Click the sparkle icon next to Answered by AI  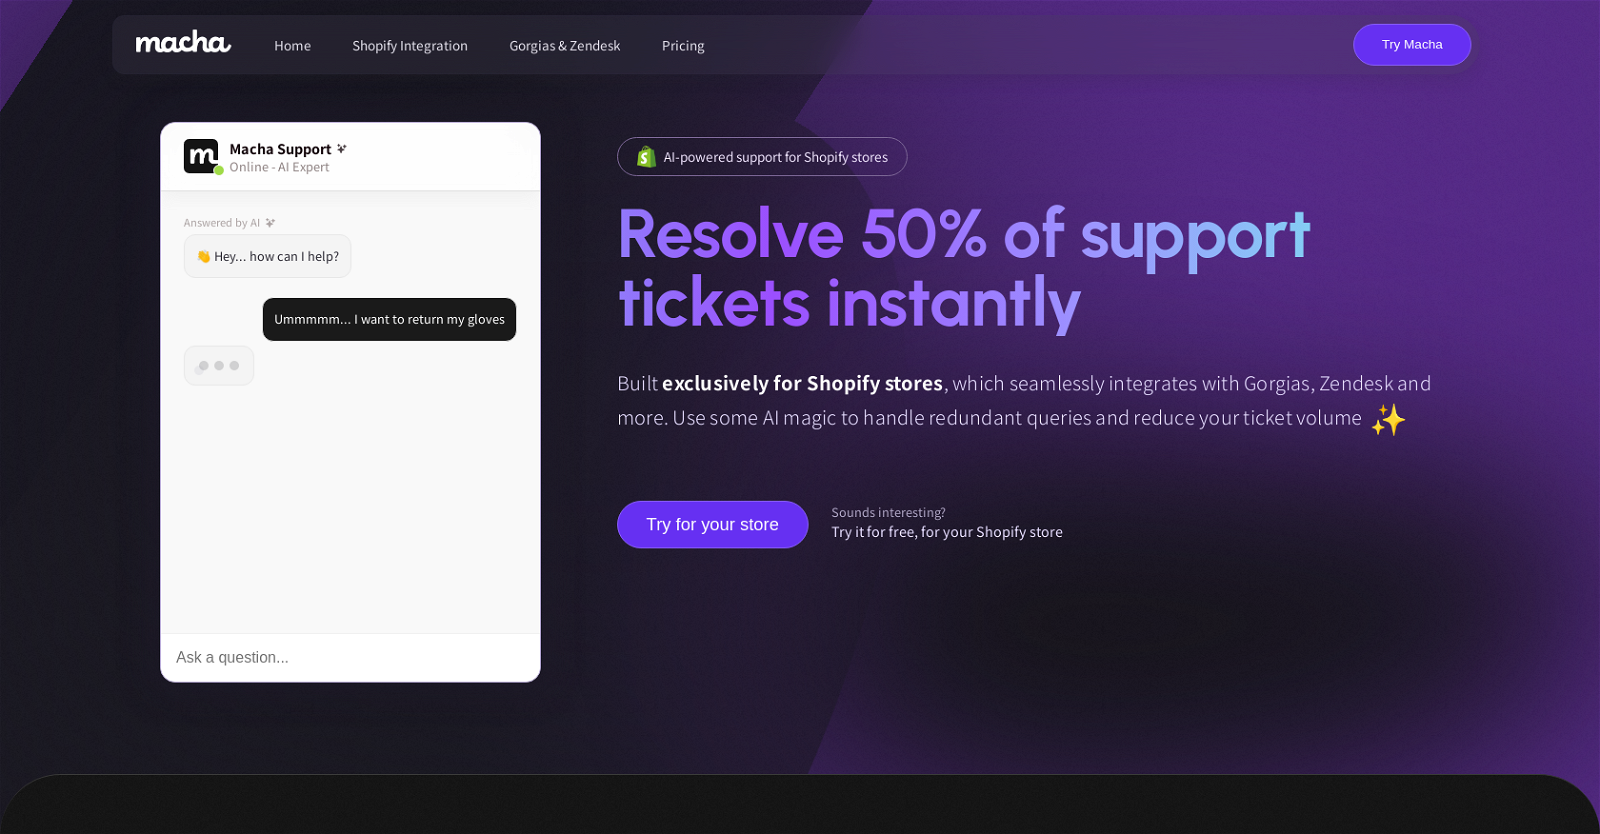coord(270,223)
